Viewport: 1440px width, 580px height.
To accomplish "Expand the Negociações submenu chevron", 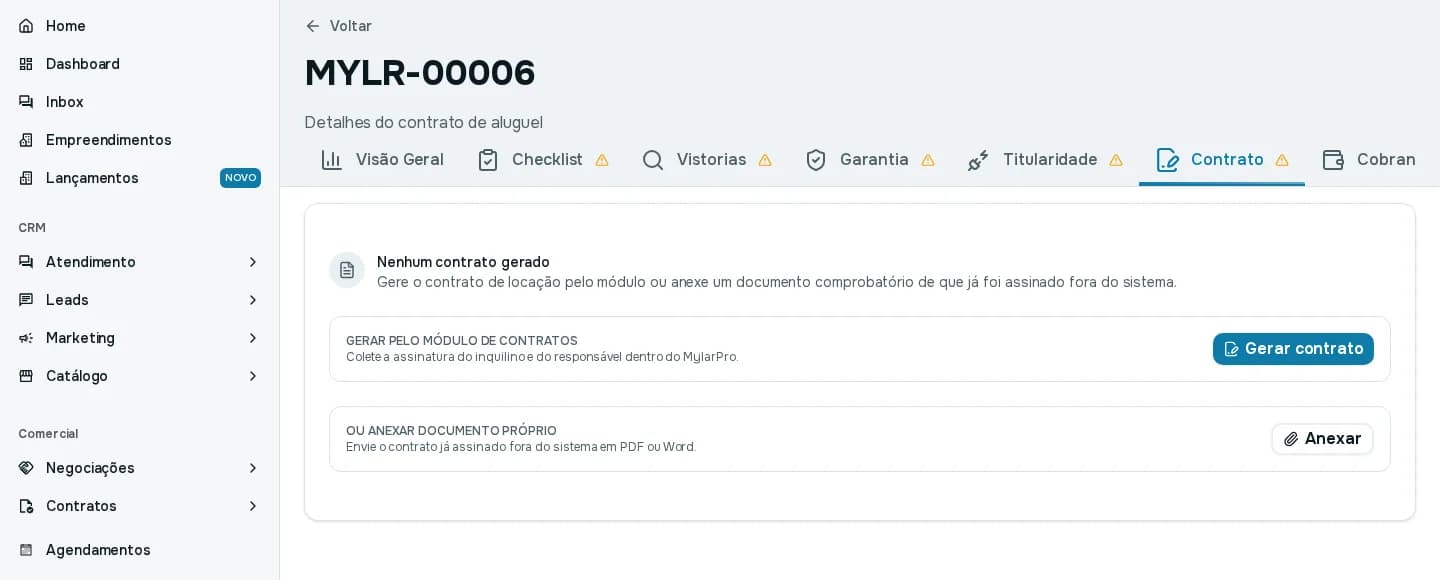I will click(253, 468).
